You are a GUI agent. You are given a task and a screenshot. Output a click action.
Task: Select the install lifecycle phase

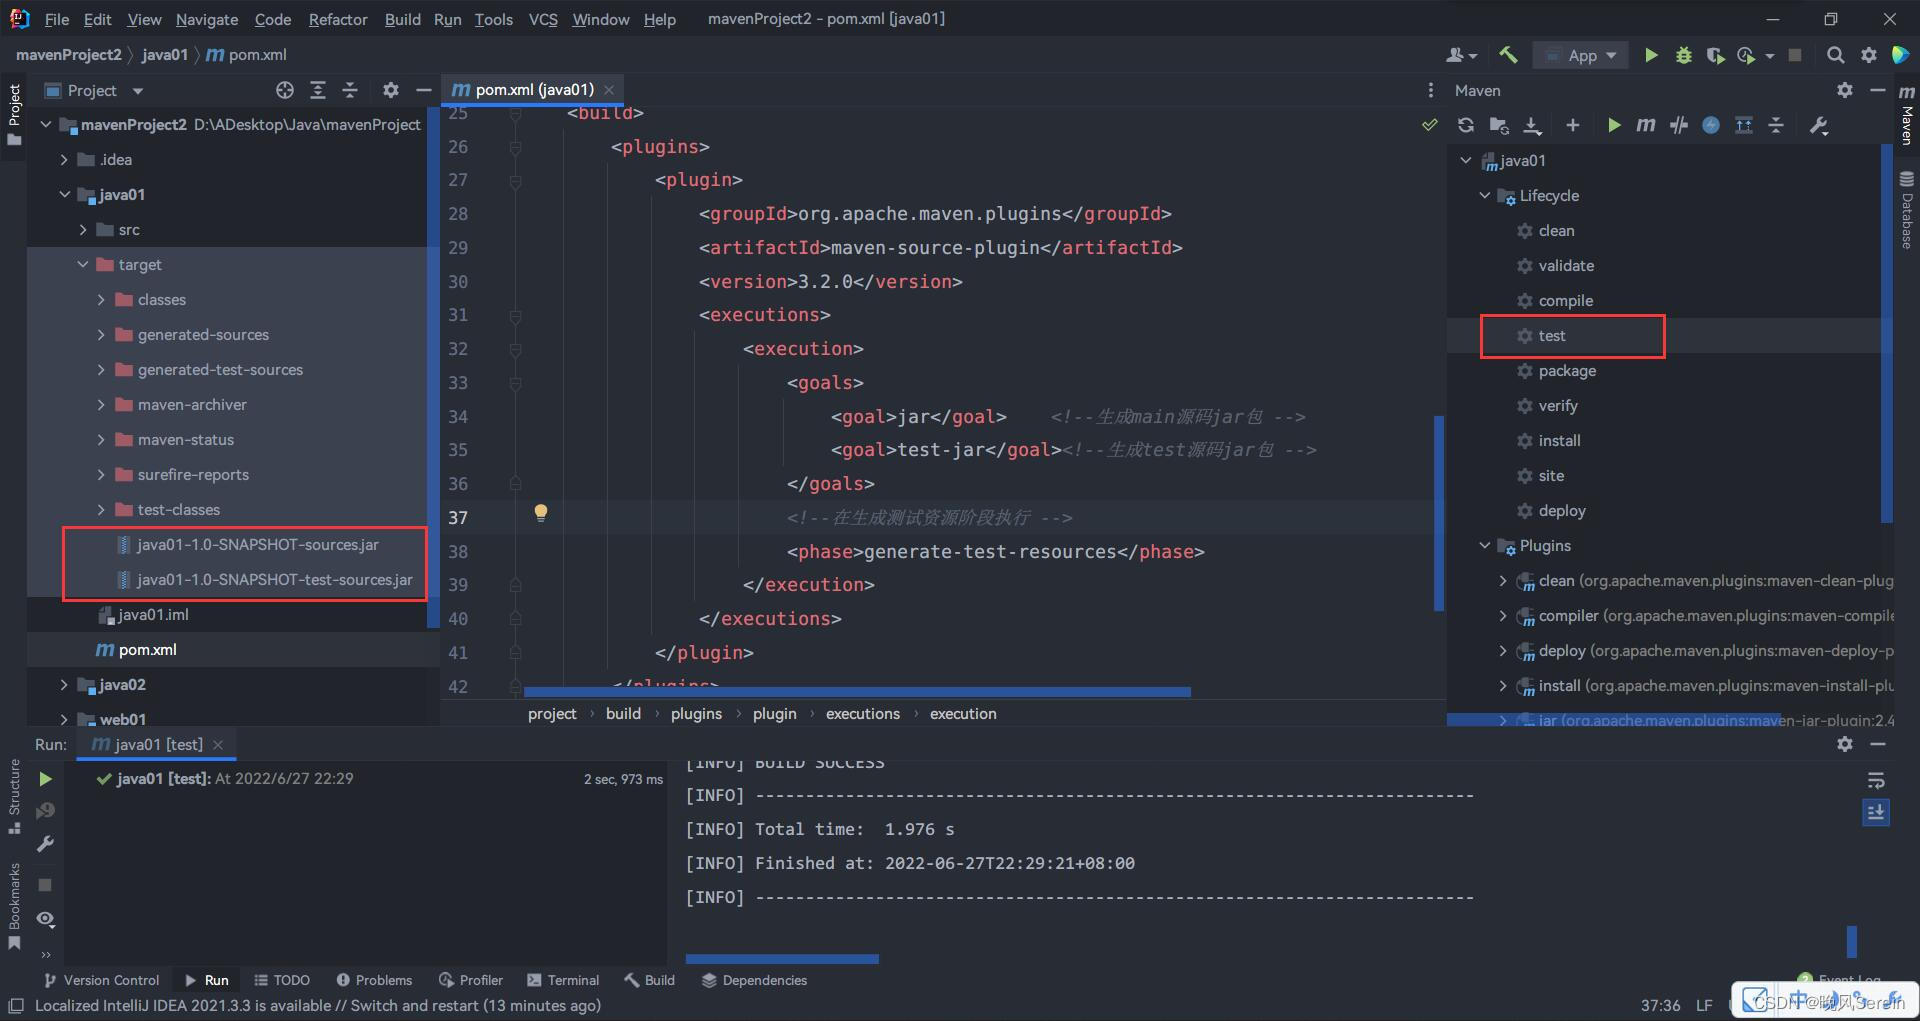click(x=1559, y=441)
